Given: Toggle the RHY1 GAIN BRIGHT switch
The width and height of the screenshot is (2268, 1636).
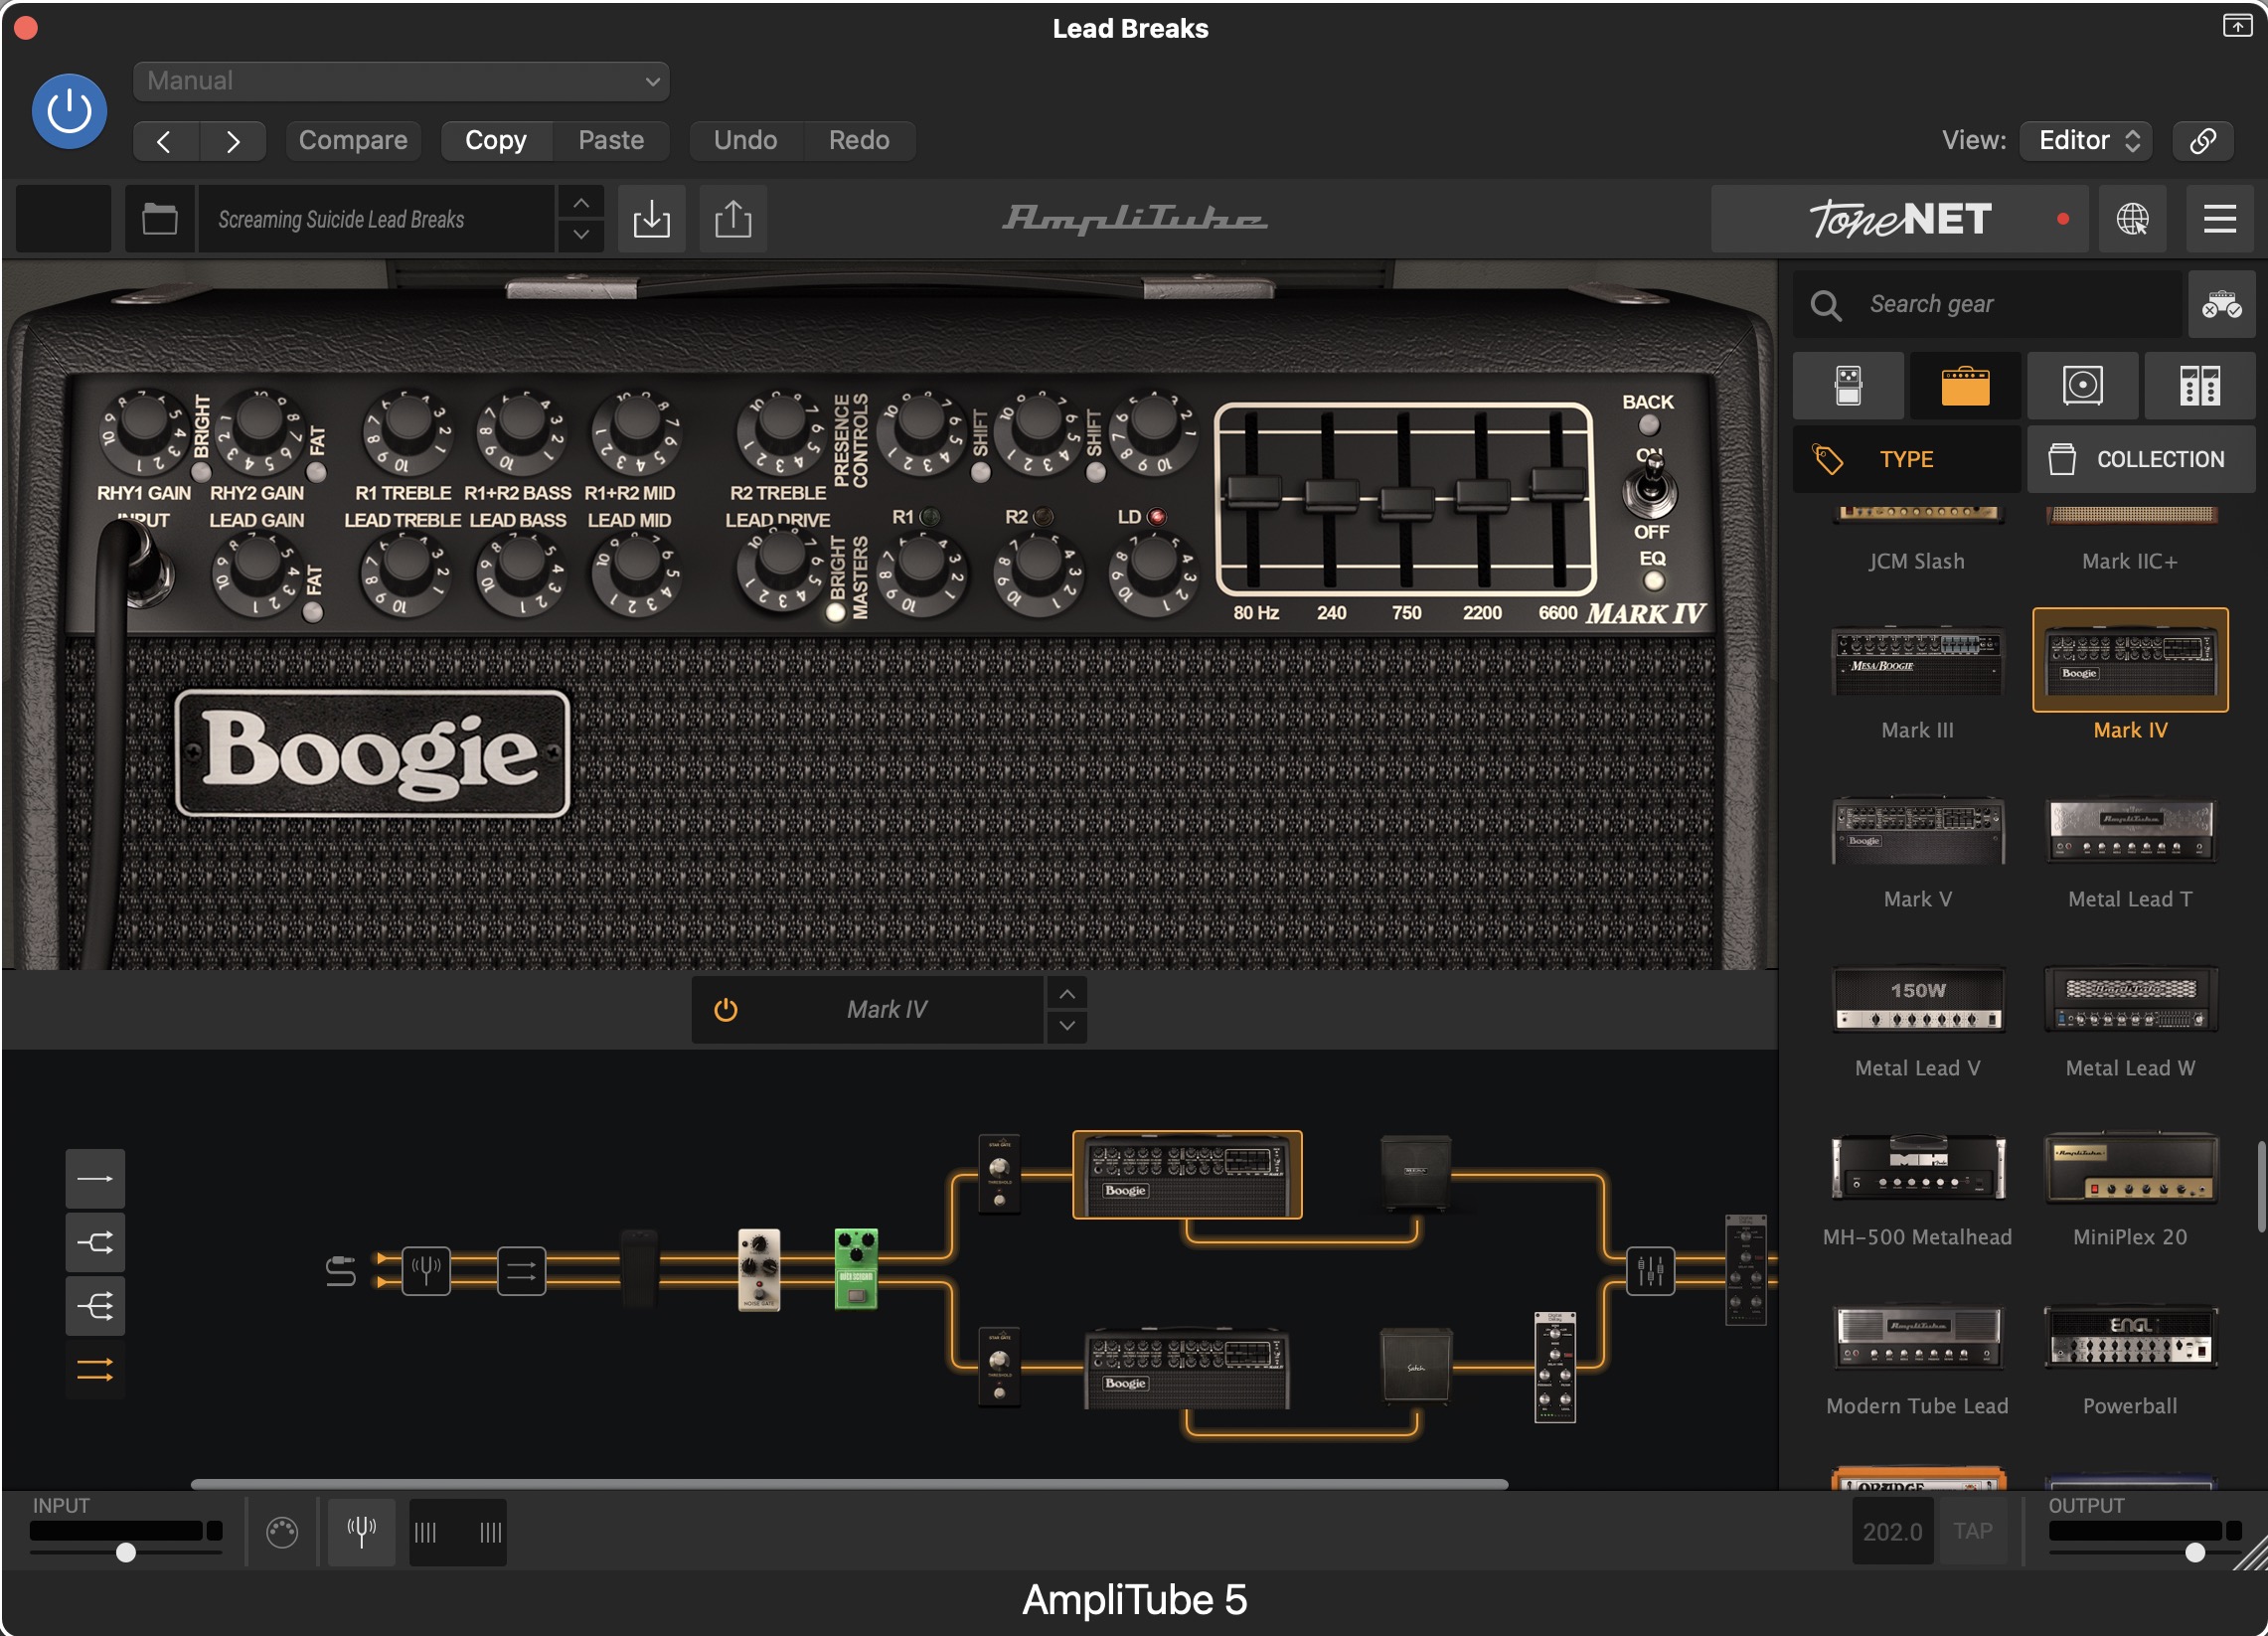Looking at the screenshot, I should 201,472.
